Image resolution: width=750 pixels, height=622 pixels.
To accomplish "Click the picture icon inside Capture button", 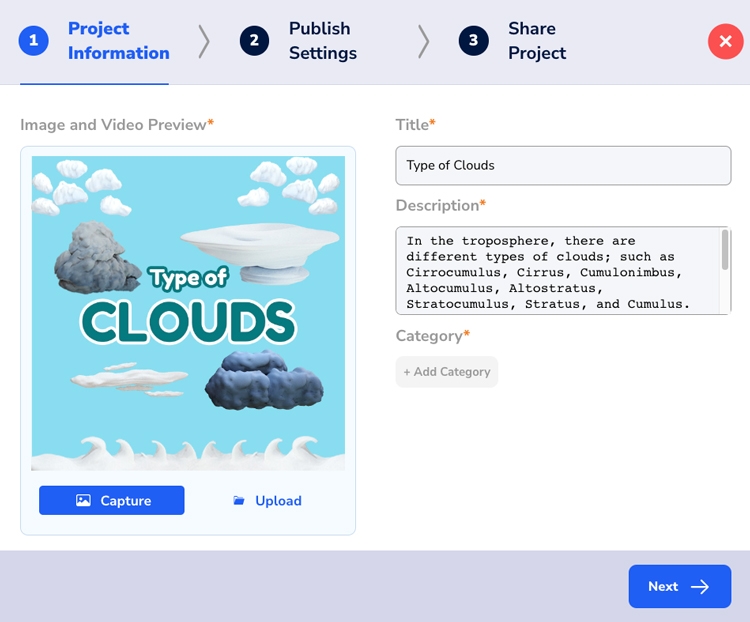I will tap(84, 501).
